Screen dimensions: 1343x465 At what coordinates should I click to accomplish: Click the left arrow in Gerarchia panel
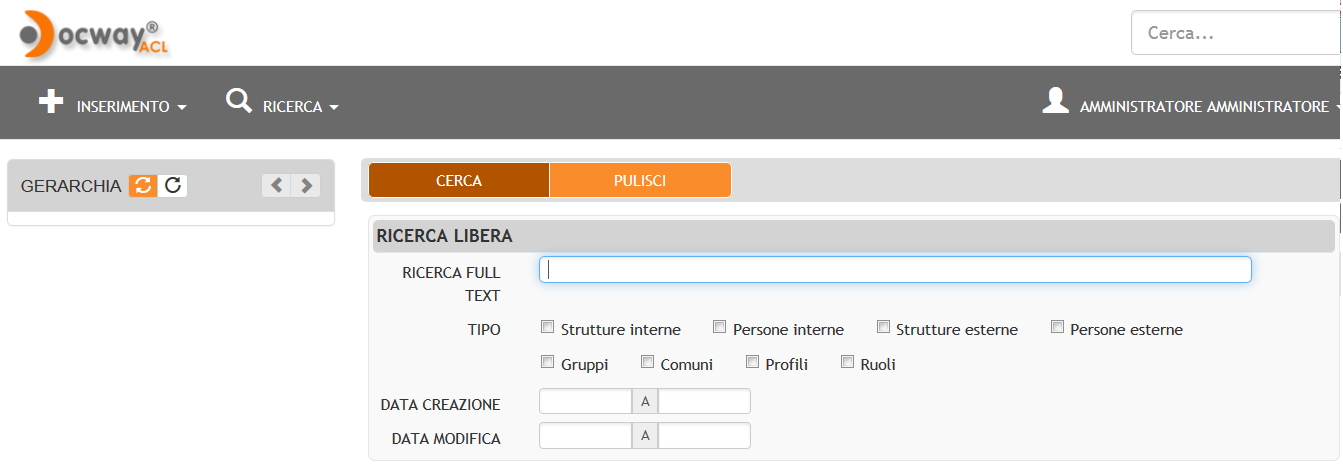pos(276,185)
